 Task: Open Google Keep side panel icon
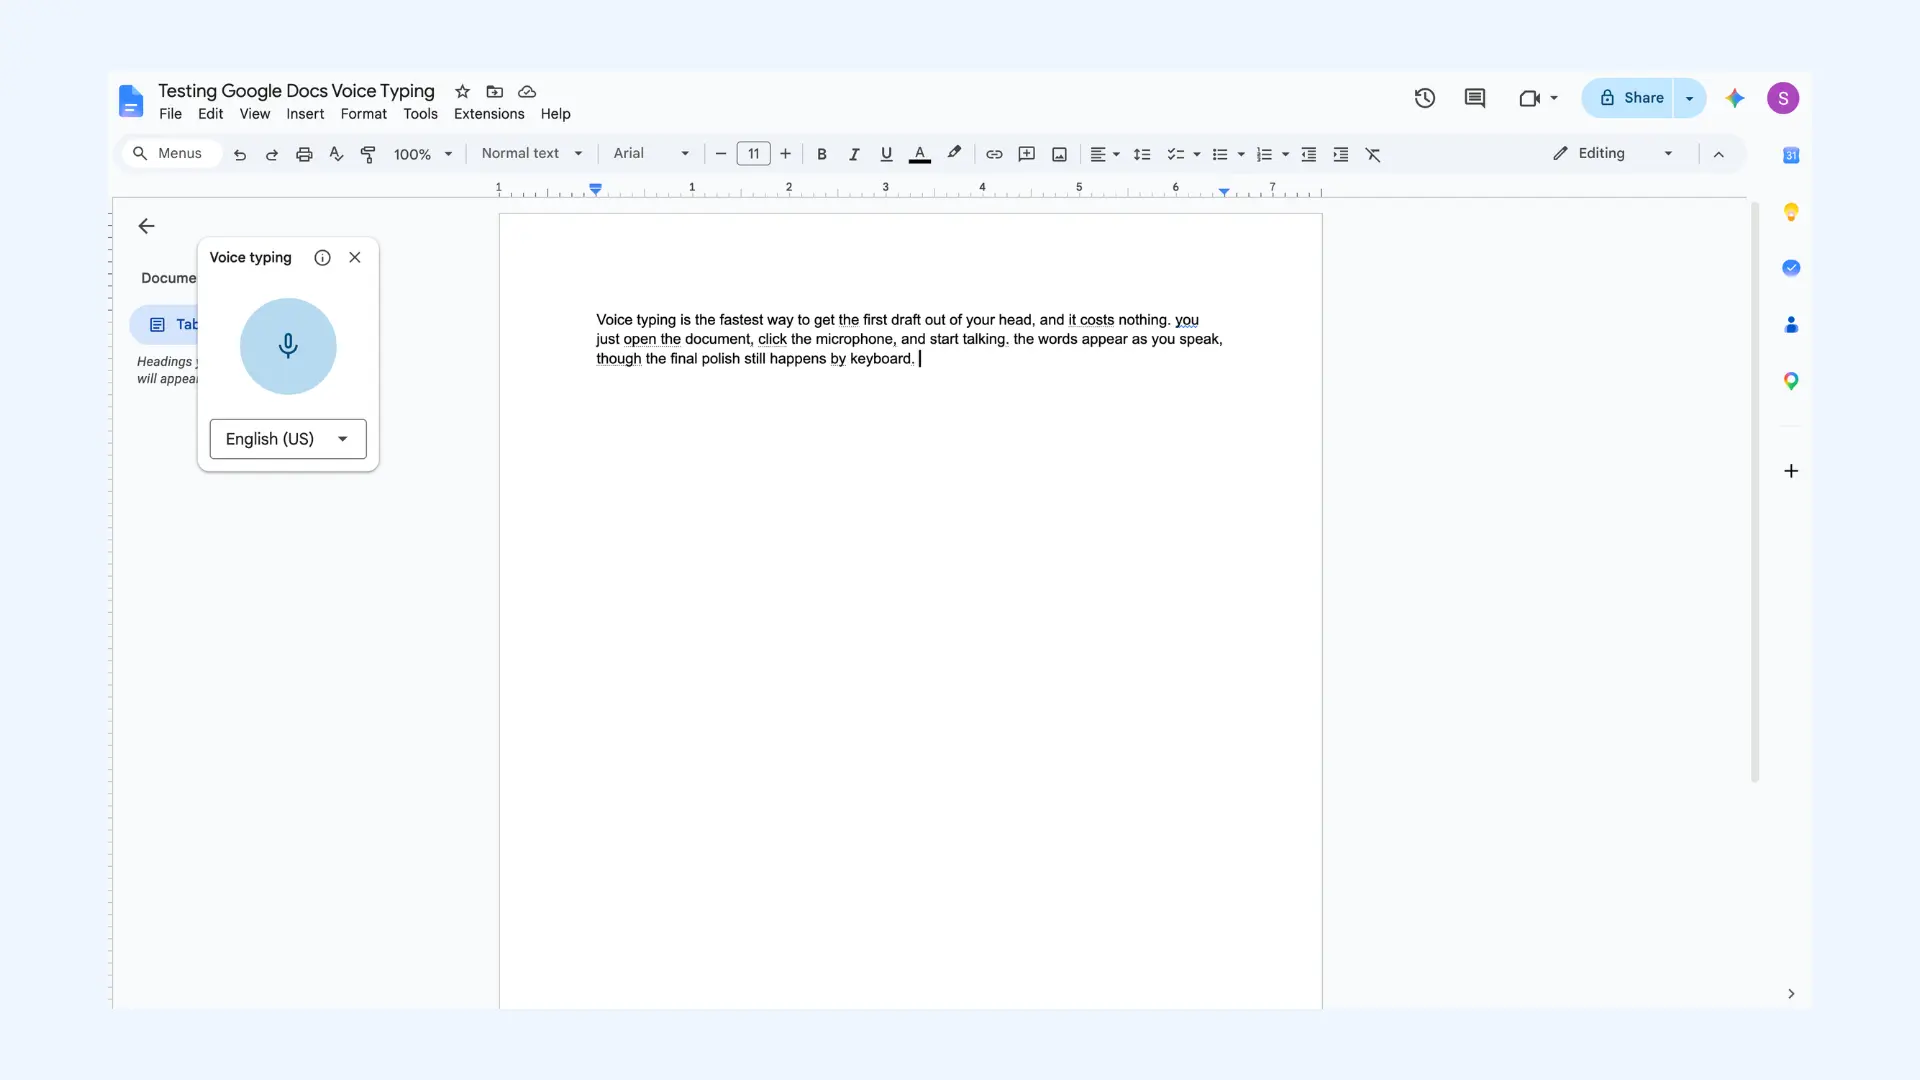1791,212
